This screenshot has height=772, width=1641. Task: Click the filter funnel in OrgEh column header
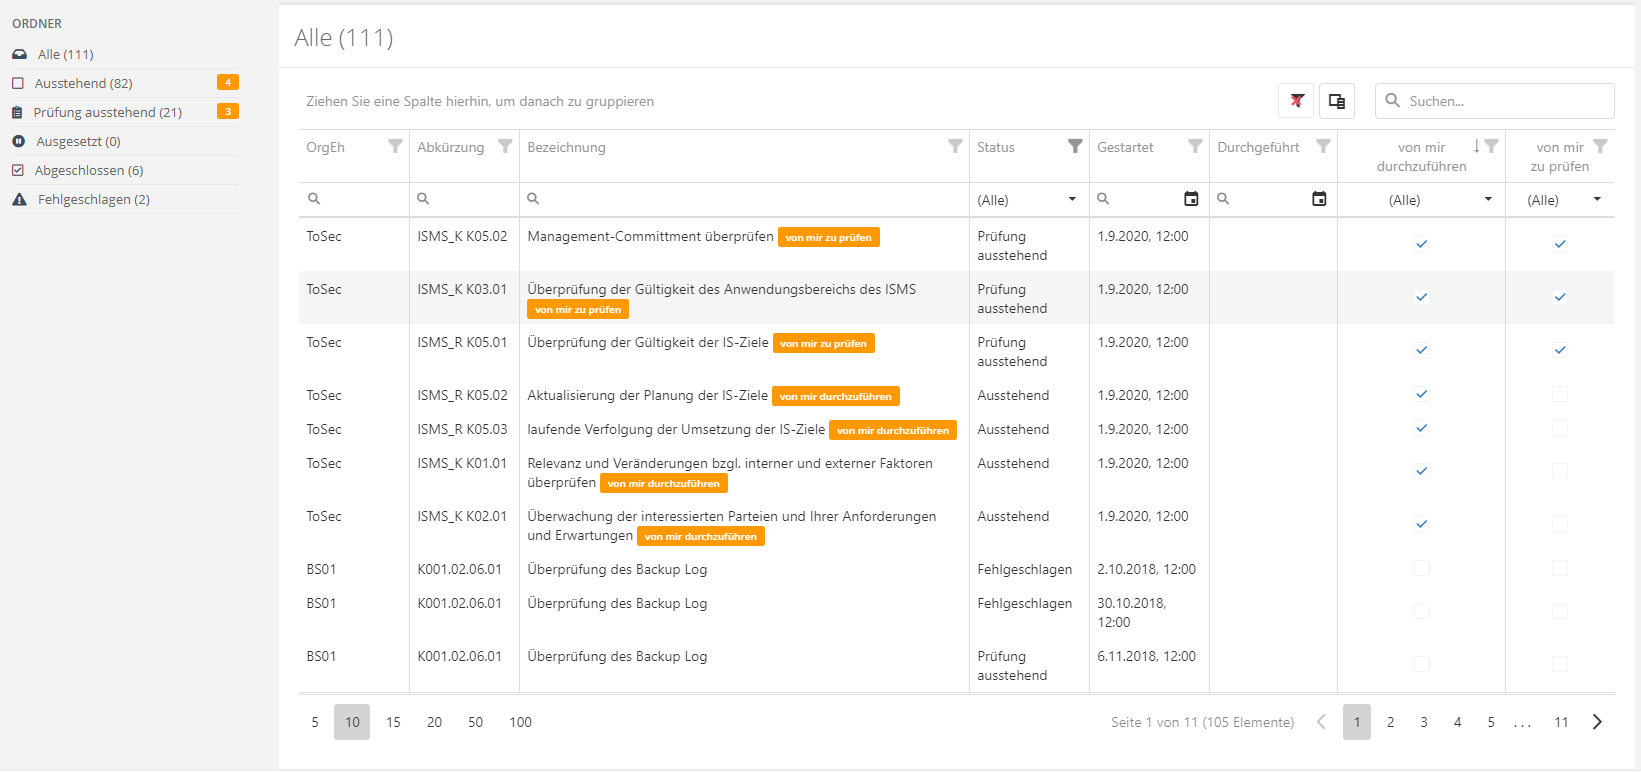(x=395, y=147)
